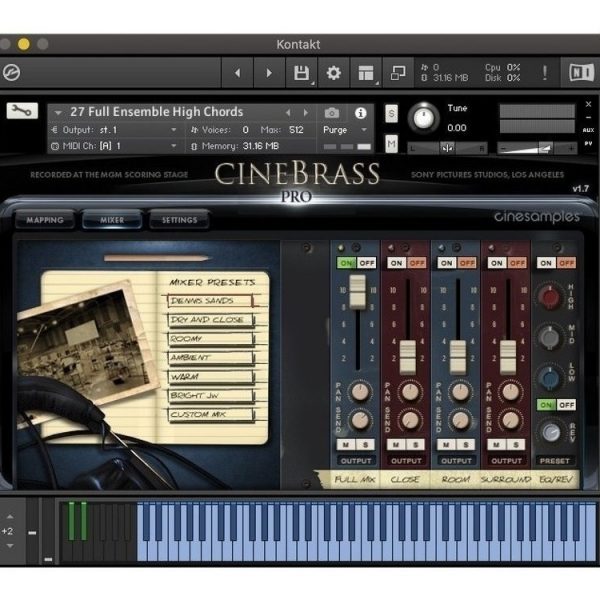Image resolution: width=600 pixels, height=600 pixels.
Task: Turn off the Full Mix channel
Action: (x=367, y=263)
